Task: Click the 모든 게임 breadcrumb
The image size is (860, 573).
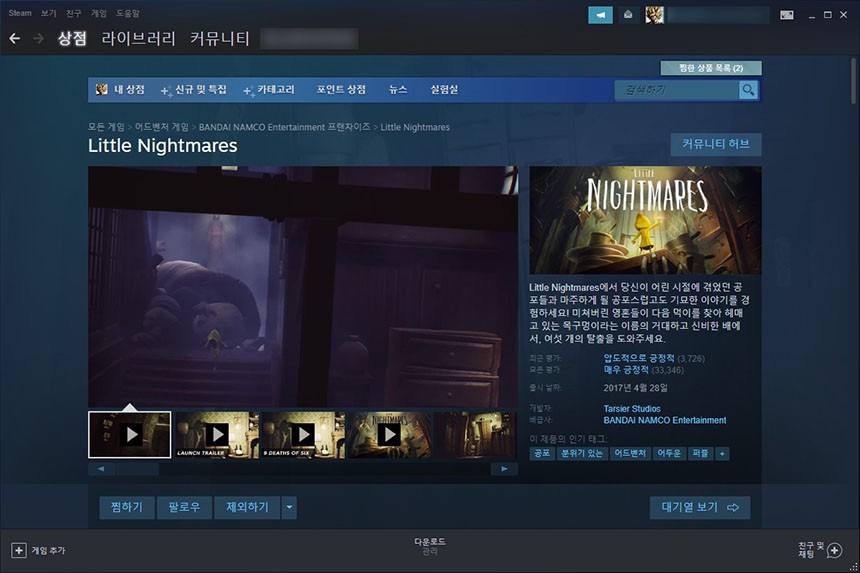Action: click(106, 127)
